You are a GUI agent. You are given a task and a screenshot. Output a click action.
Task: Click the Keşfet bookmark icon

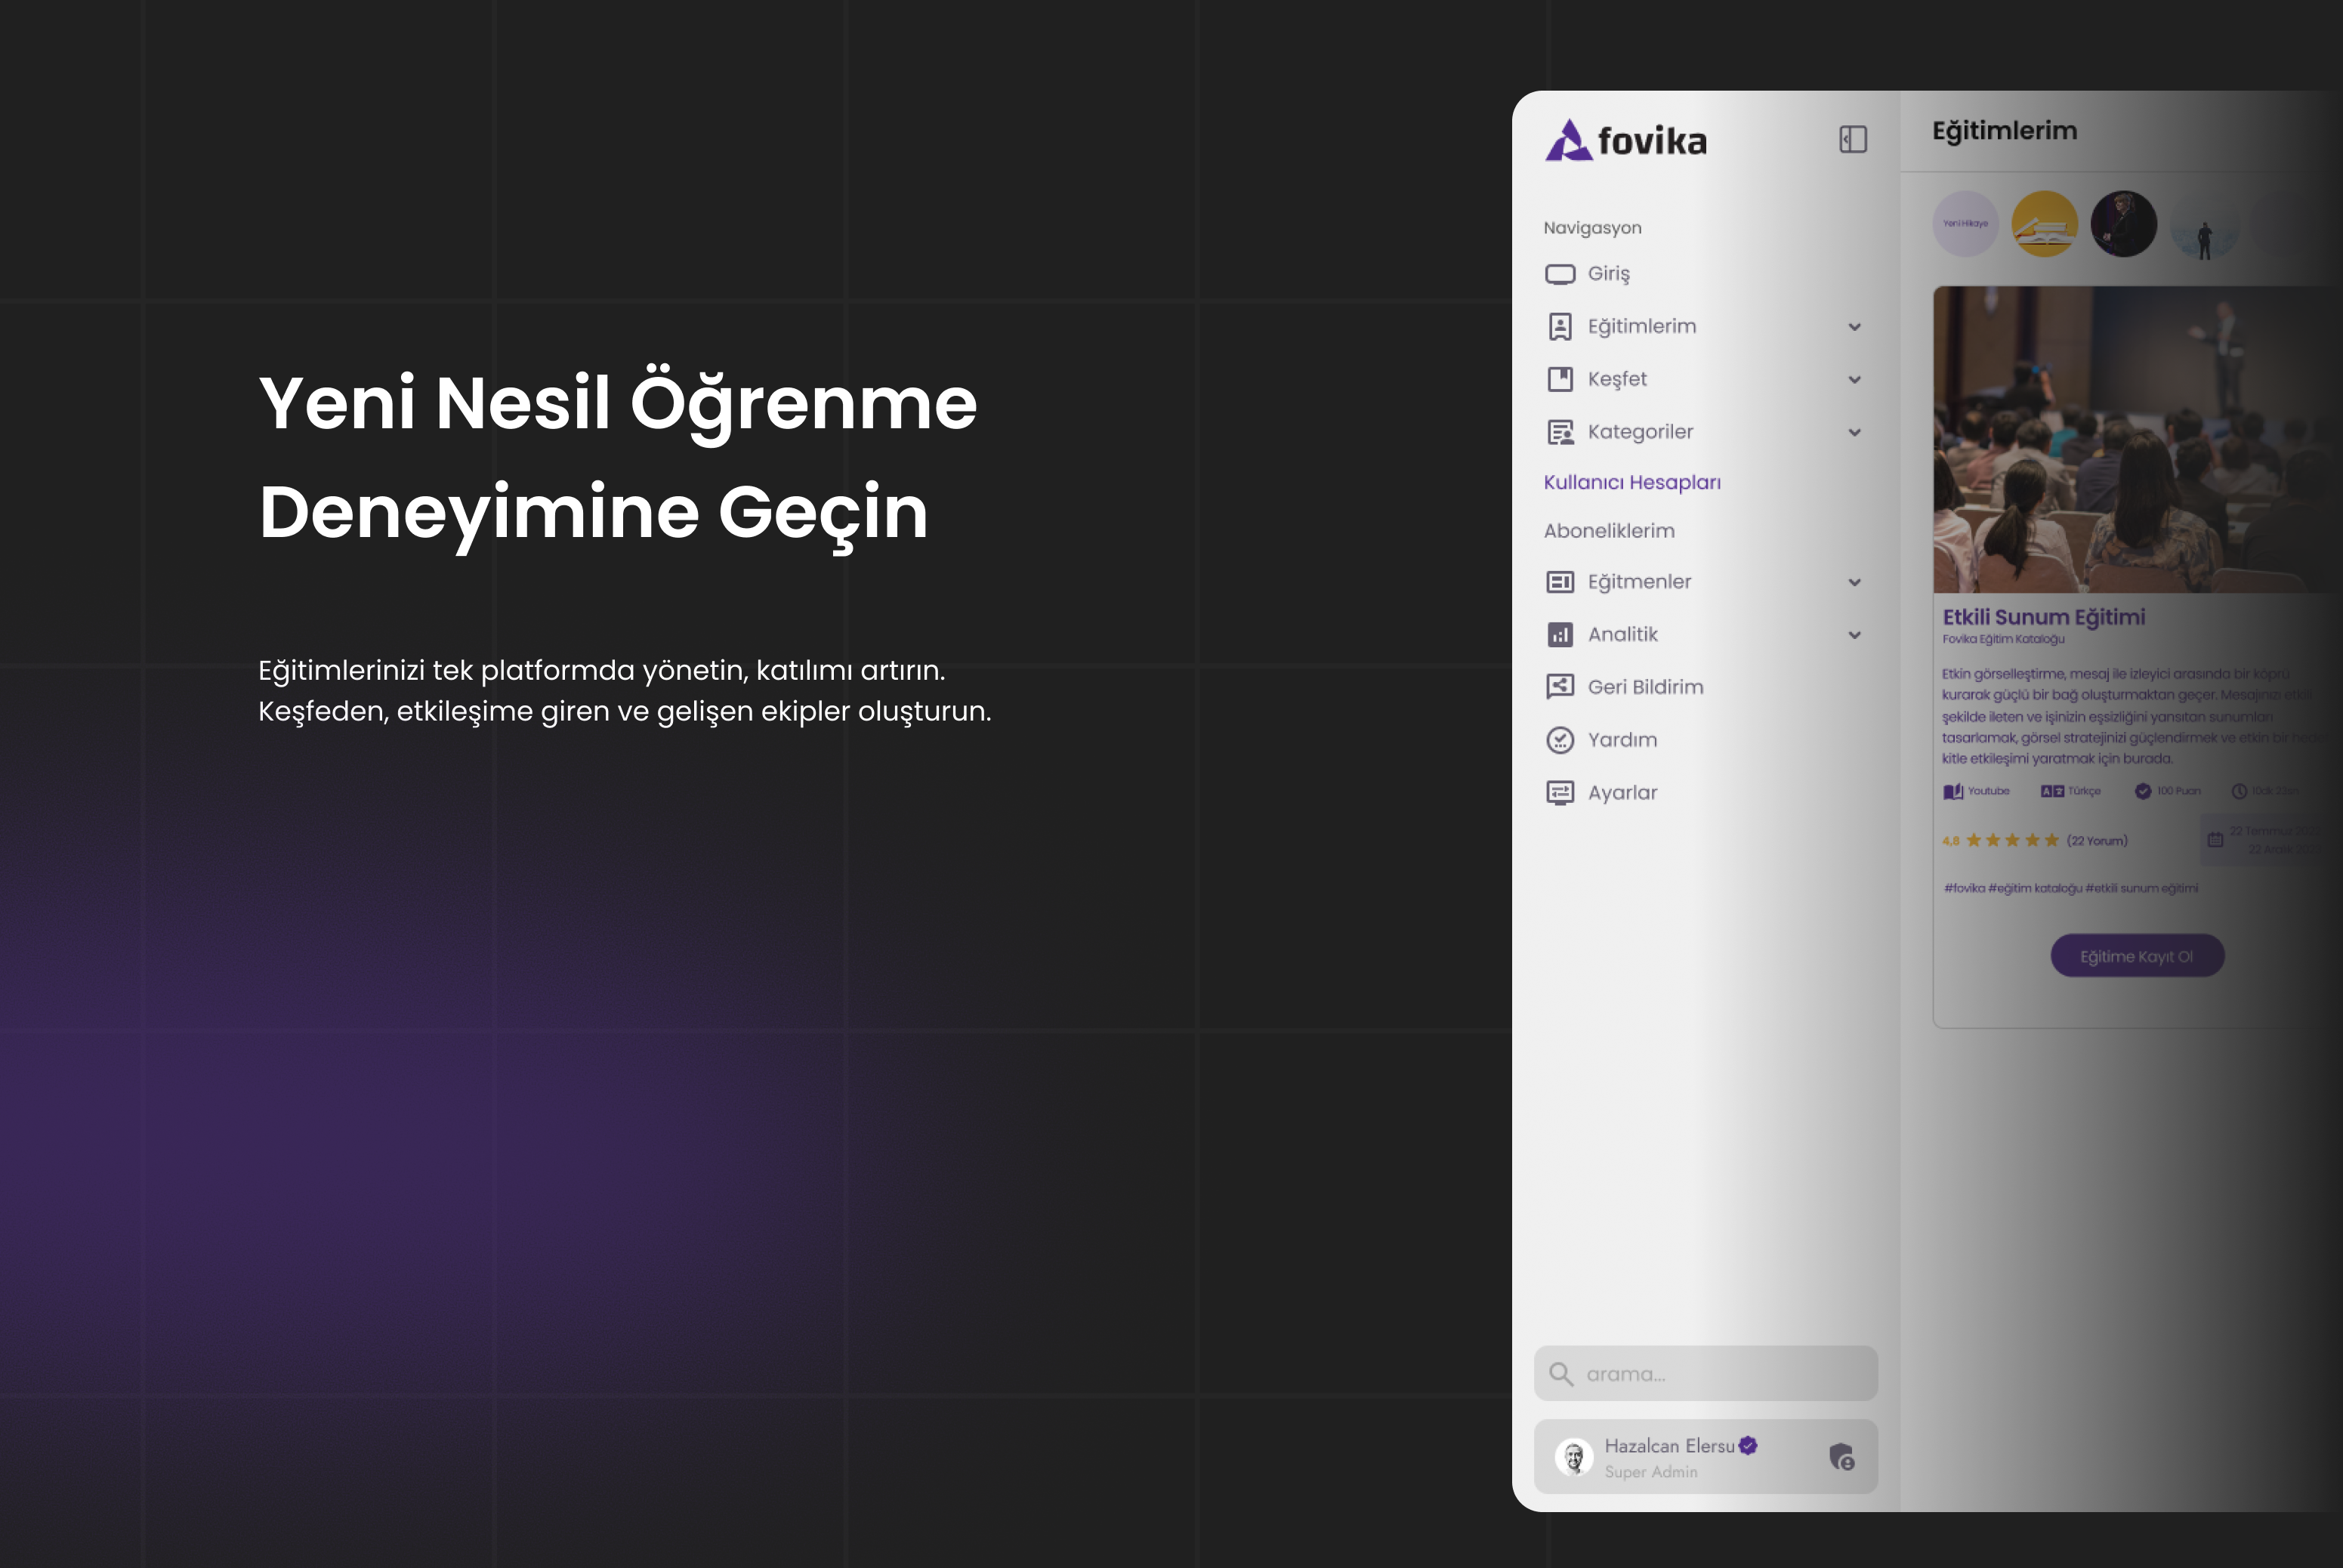pos(1559,379)
